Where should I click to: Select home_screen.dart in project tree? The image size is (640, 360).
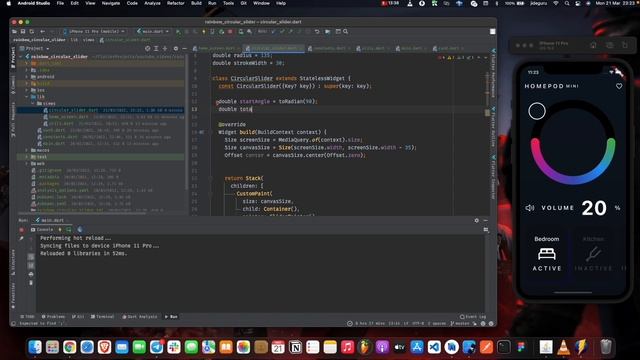(100, 117)
